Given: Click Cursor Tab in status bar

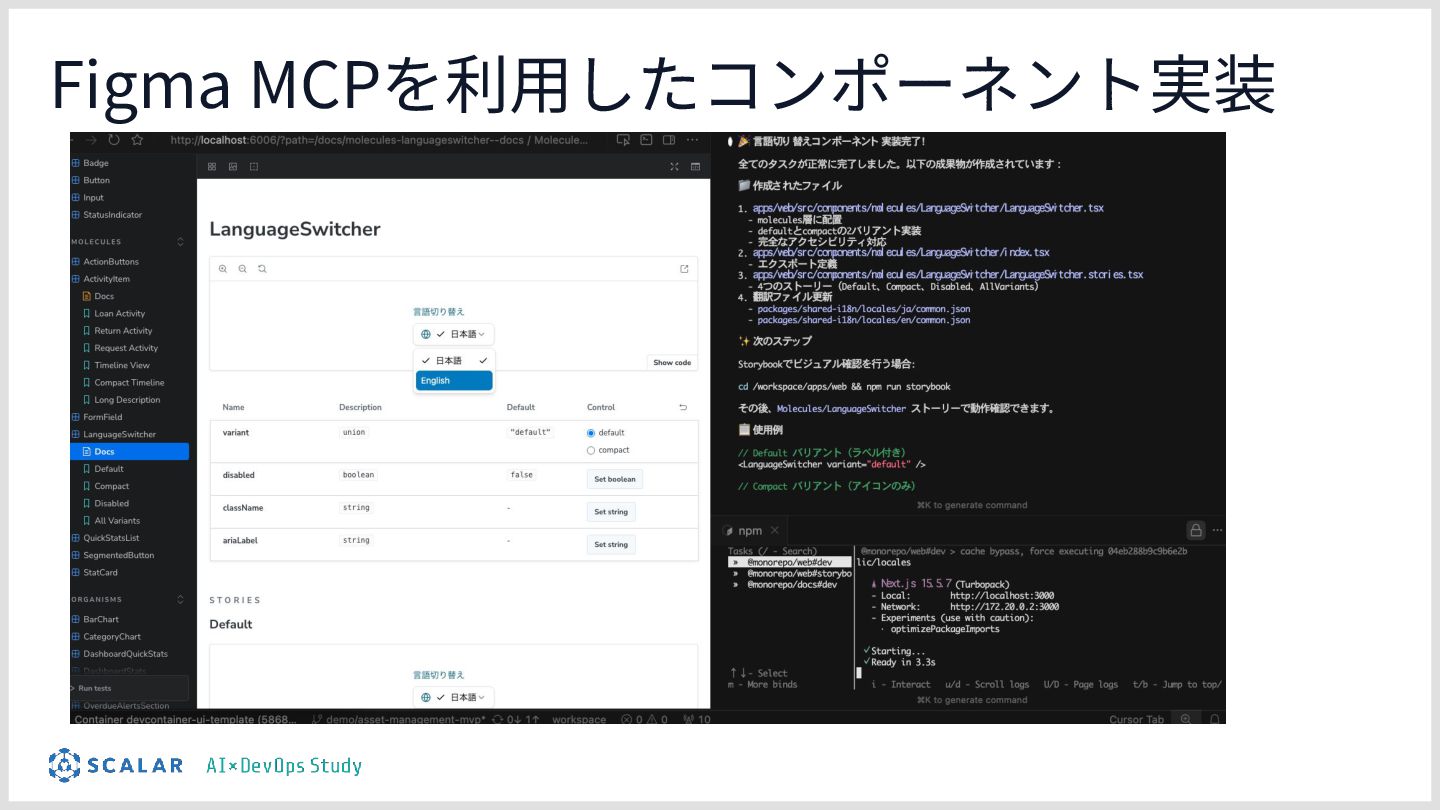Looking at the screenshot, I should click(x=1137, y=719).
